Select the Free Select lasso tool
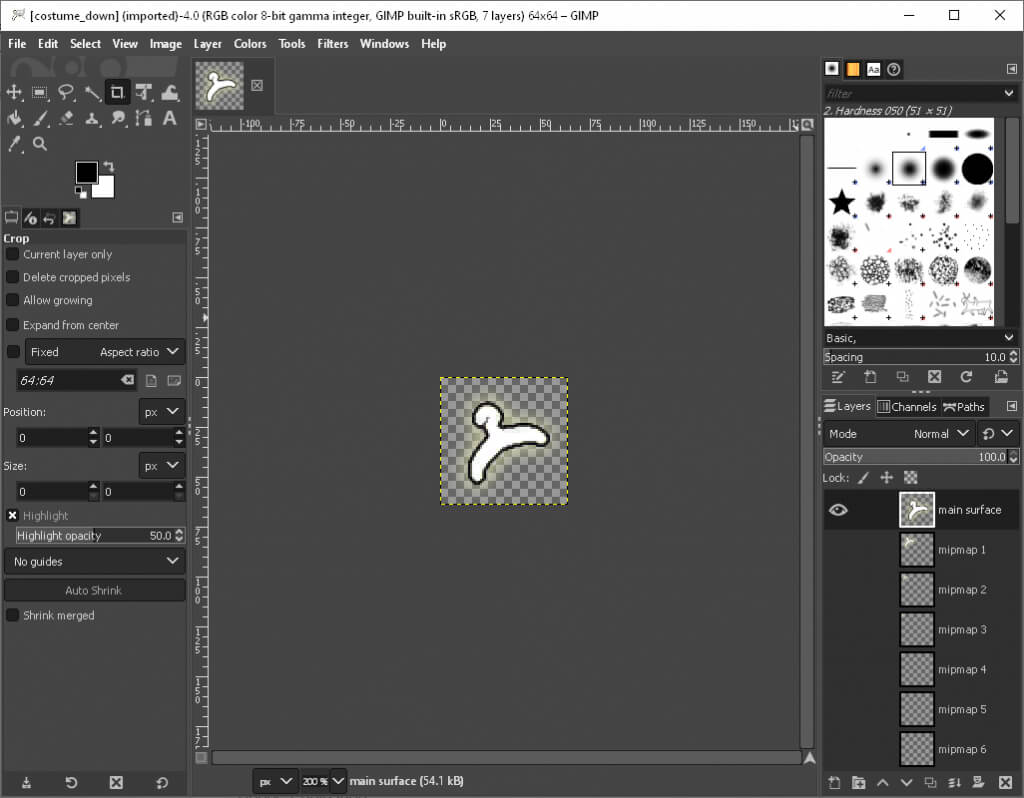This screenshot has height=798, width=1024. click(66, 93)
